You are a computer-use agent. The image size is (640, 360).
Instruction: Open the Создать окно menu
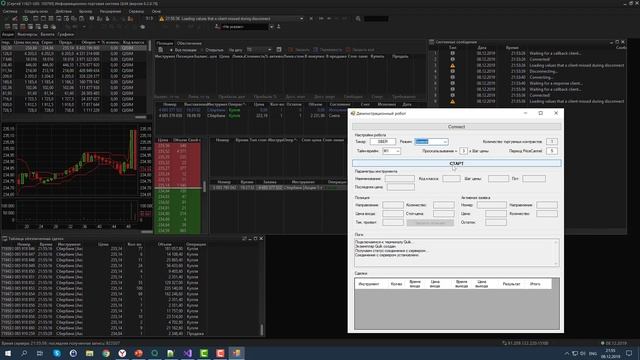click(36, 11)
